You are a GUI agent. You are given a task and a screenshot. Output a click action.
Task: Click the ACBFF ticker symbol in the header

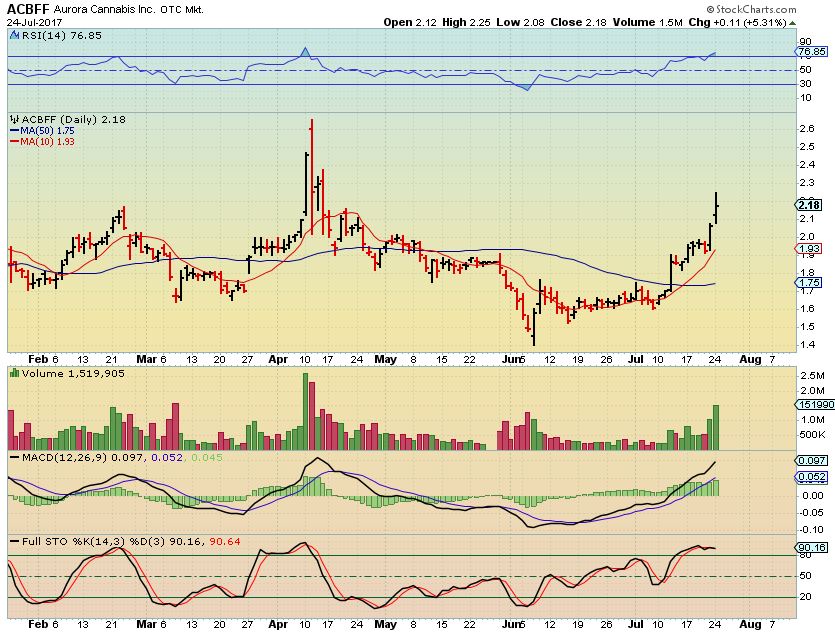(x=28, y=9)
